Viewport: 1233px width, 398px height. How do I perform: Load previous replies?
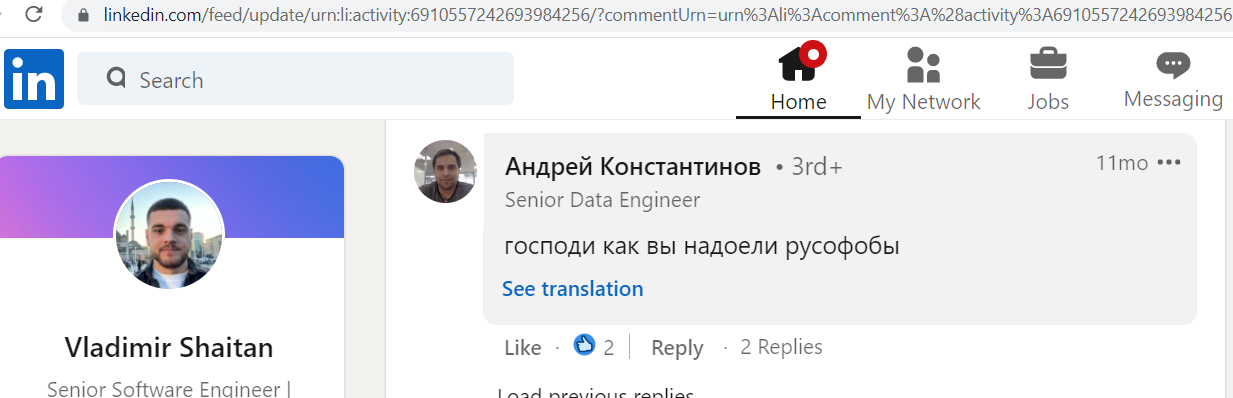(595, 392)
